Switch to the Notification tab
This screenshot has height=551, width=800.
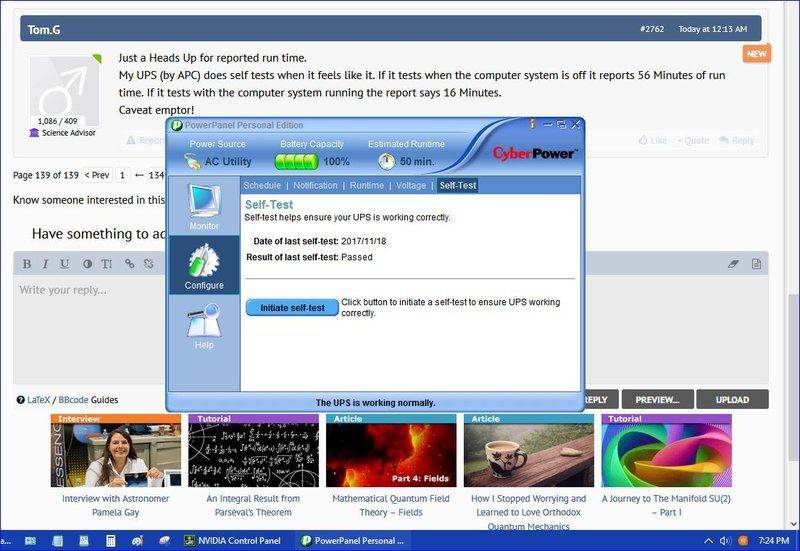point(315,186)
